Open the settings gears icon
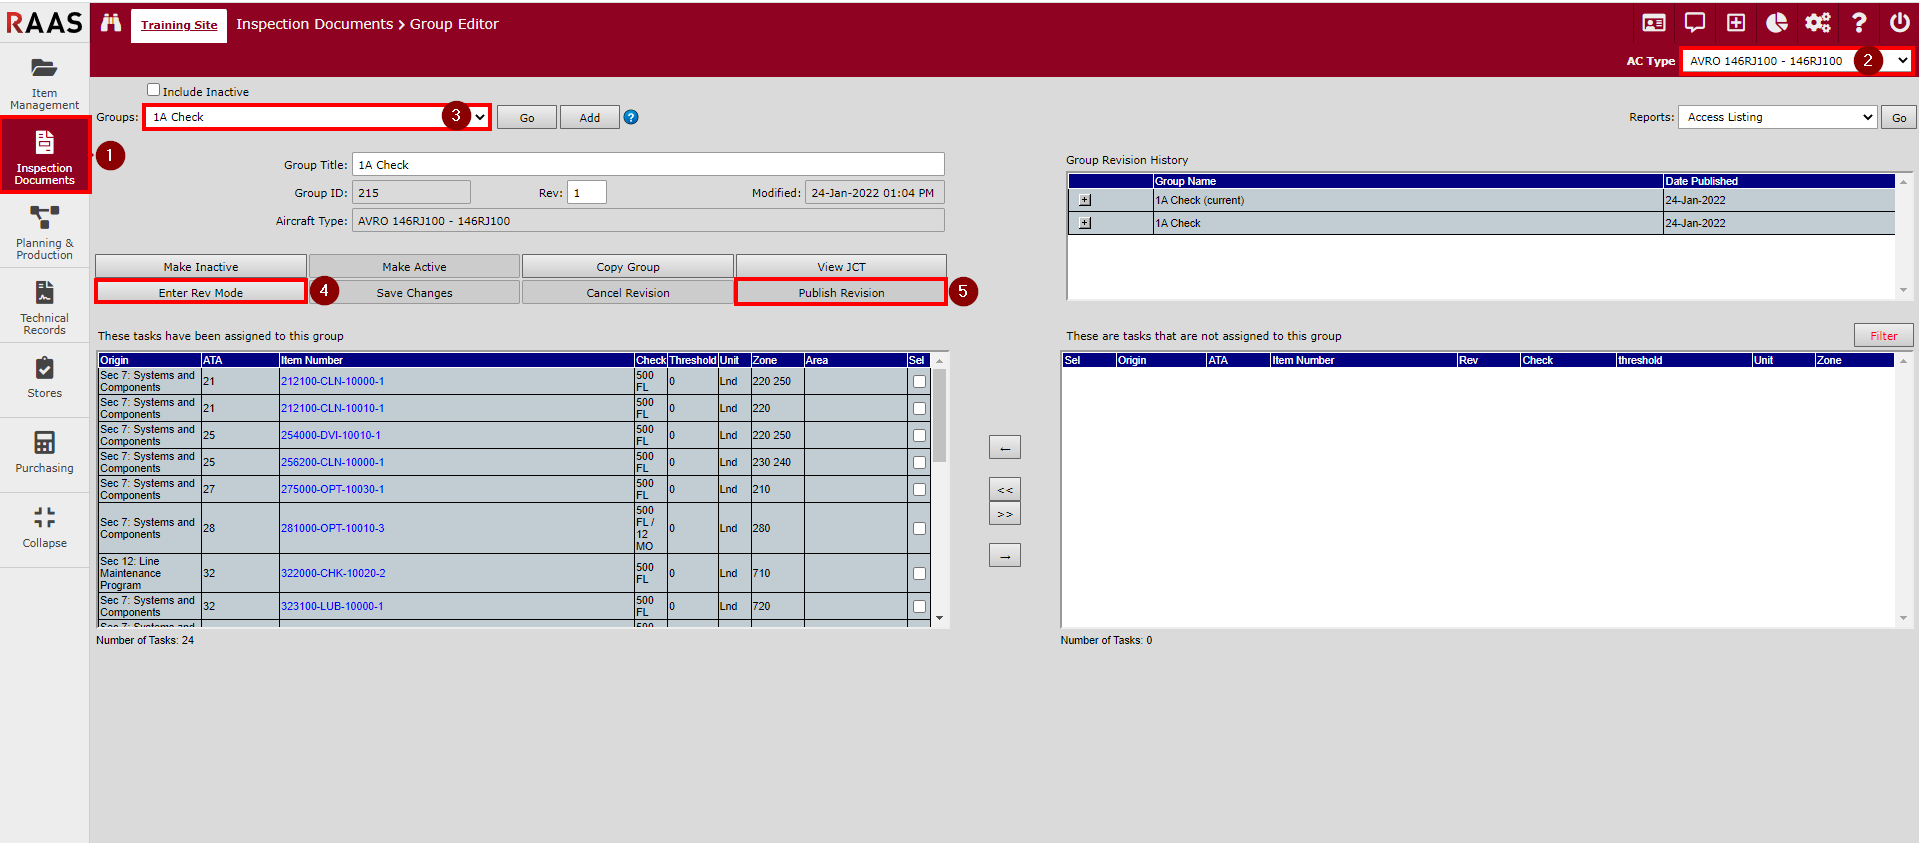This screenshot has width=1919, height=843. [x=1817, y=23]
